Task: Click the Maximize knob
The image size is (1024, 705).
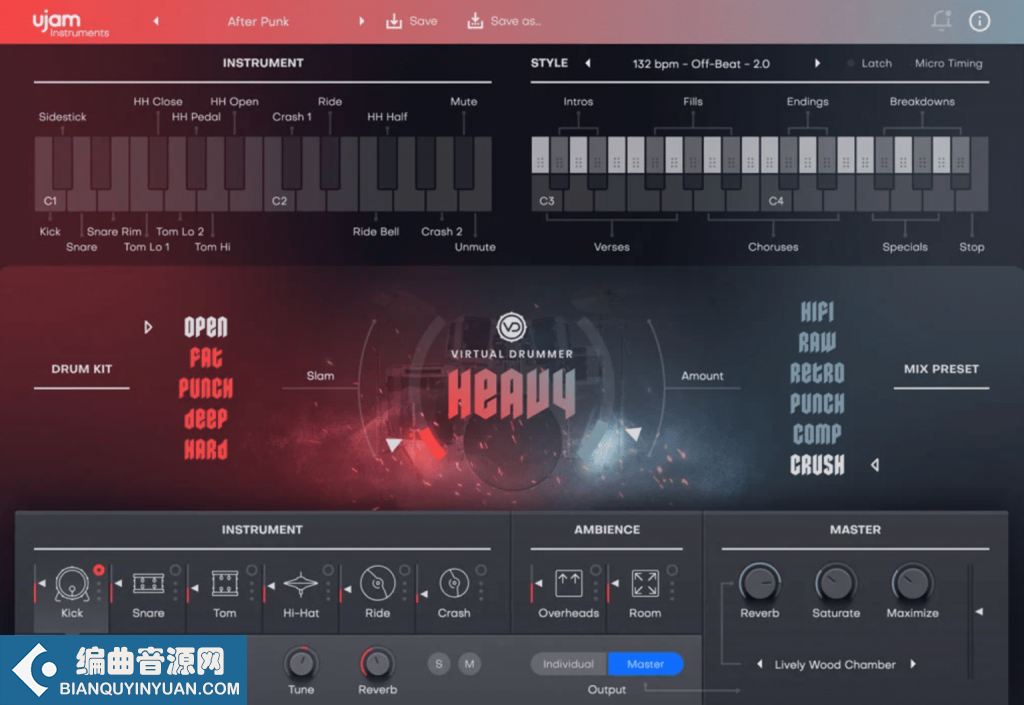Action: tap(912, 582)
